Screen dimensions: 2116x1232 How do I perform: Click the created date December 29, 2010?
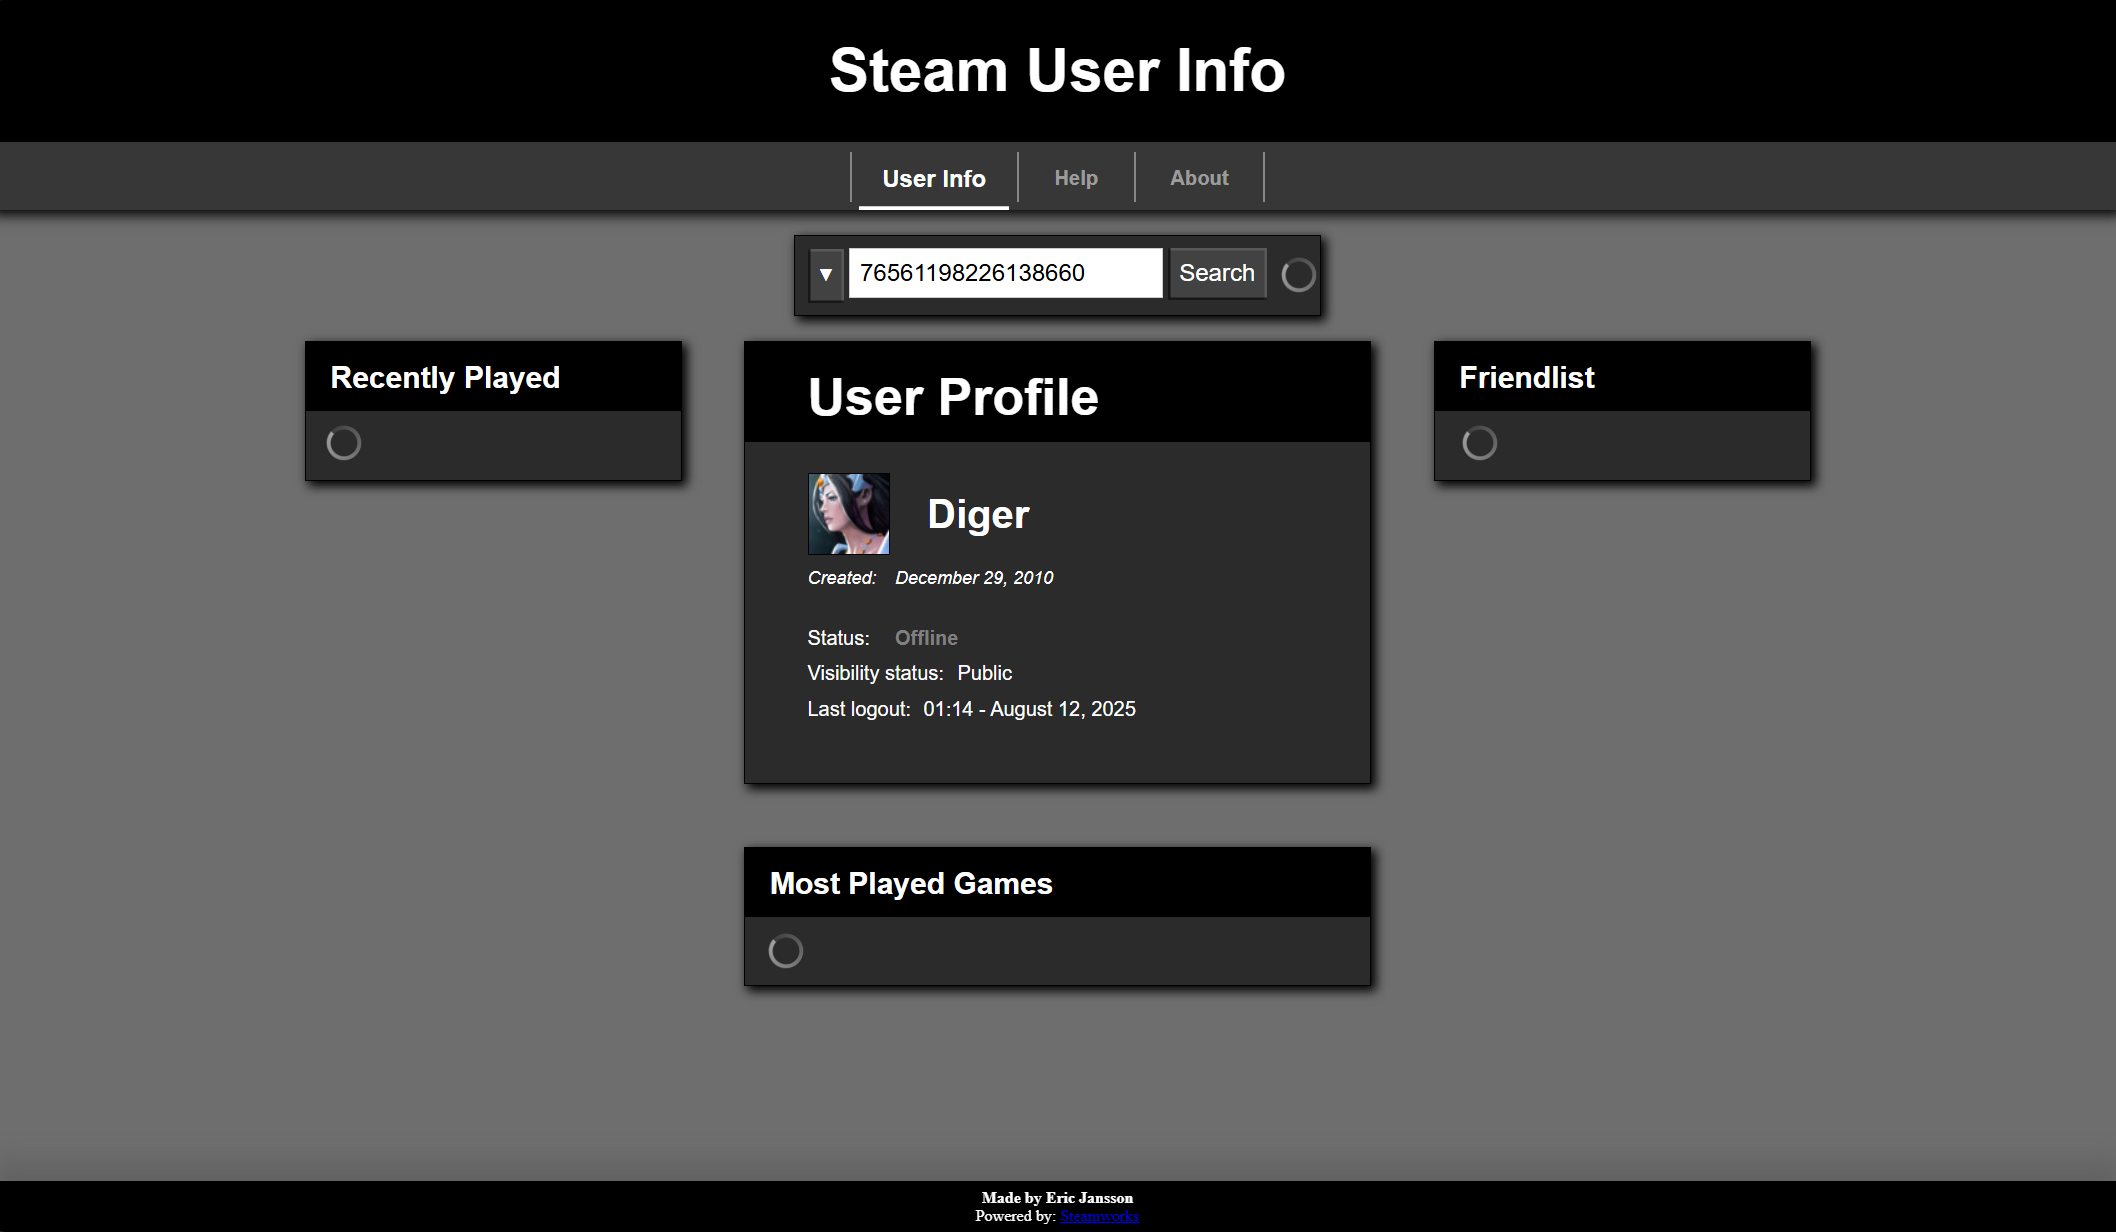(x=974, y=578)
